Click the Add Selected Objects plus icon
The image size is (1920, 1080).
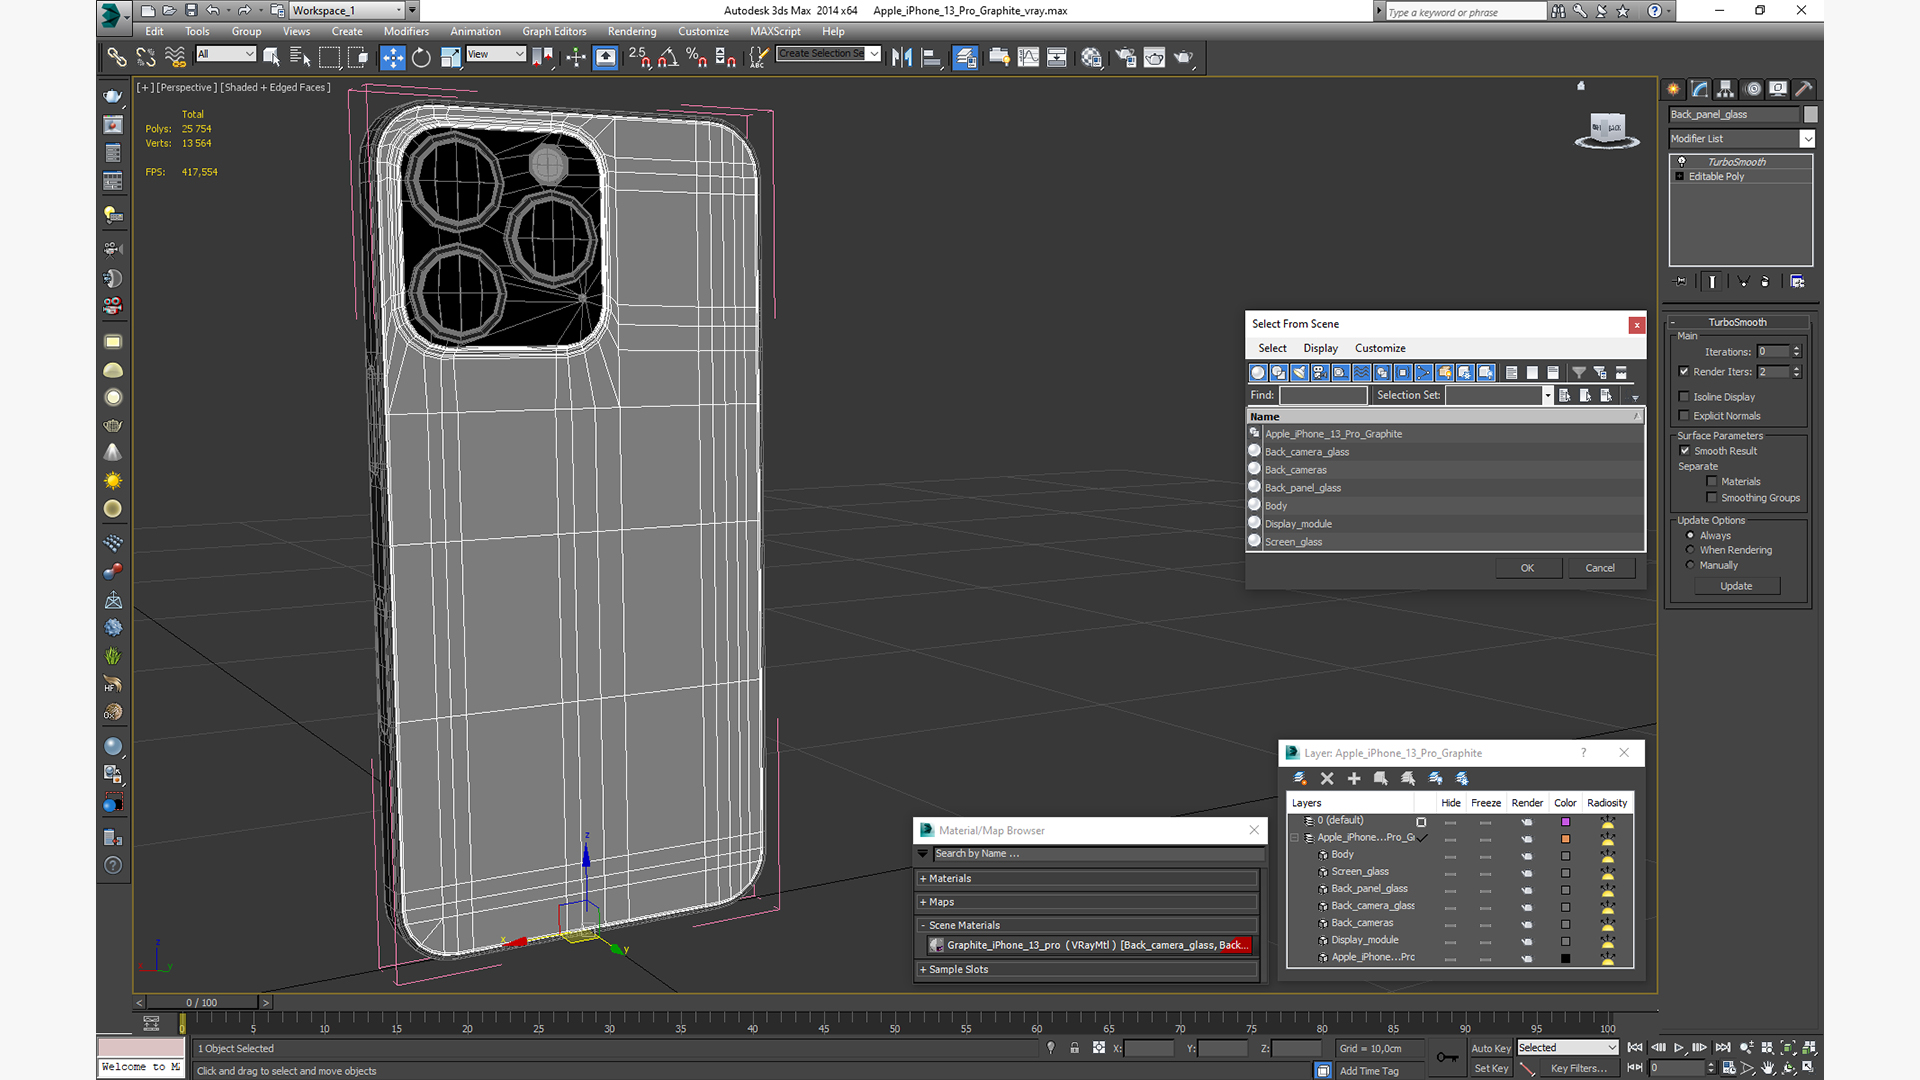(x=1354, y=778)
